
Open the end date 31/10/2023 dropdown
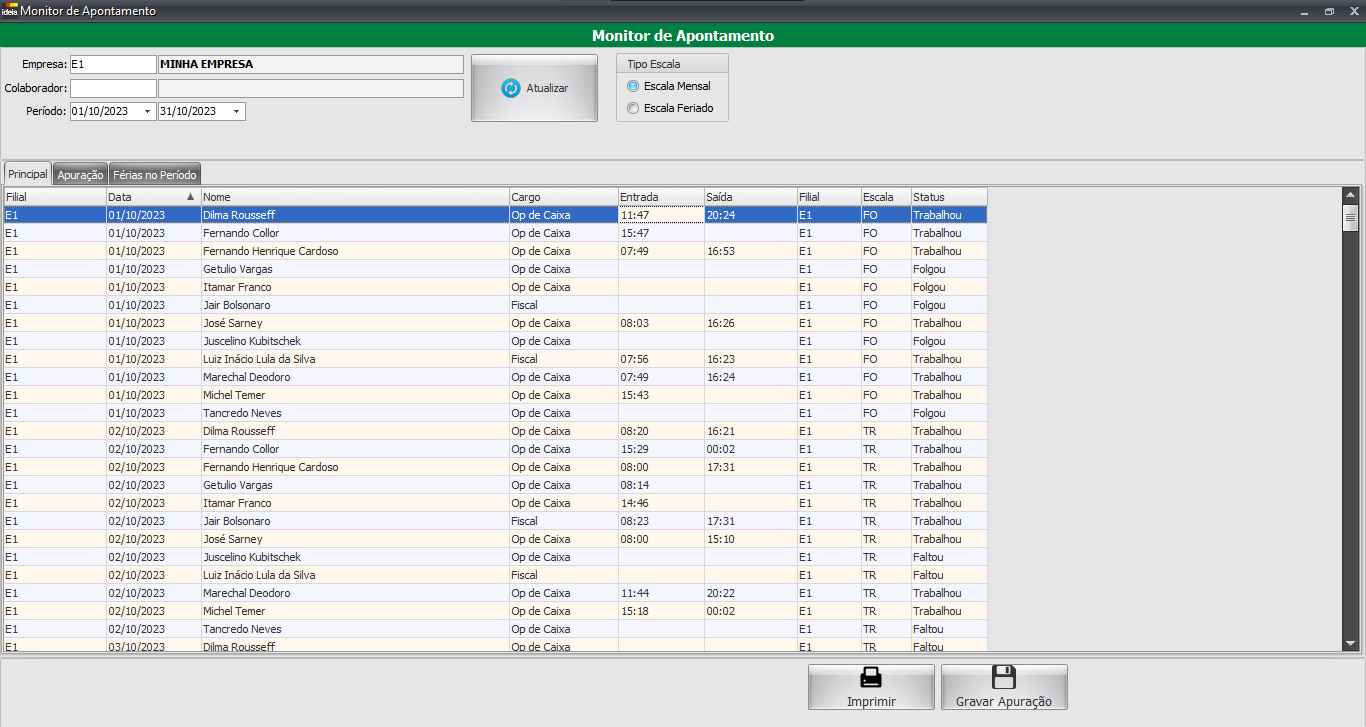click(237, 112)
